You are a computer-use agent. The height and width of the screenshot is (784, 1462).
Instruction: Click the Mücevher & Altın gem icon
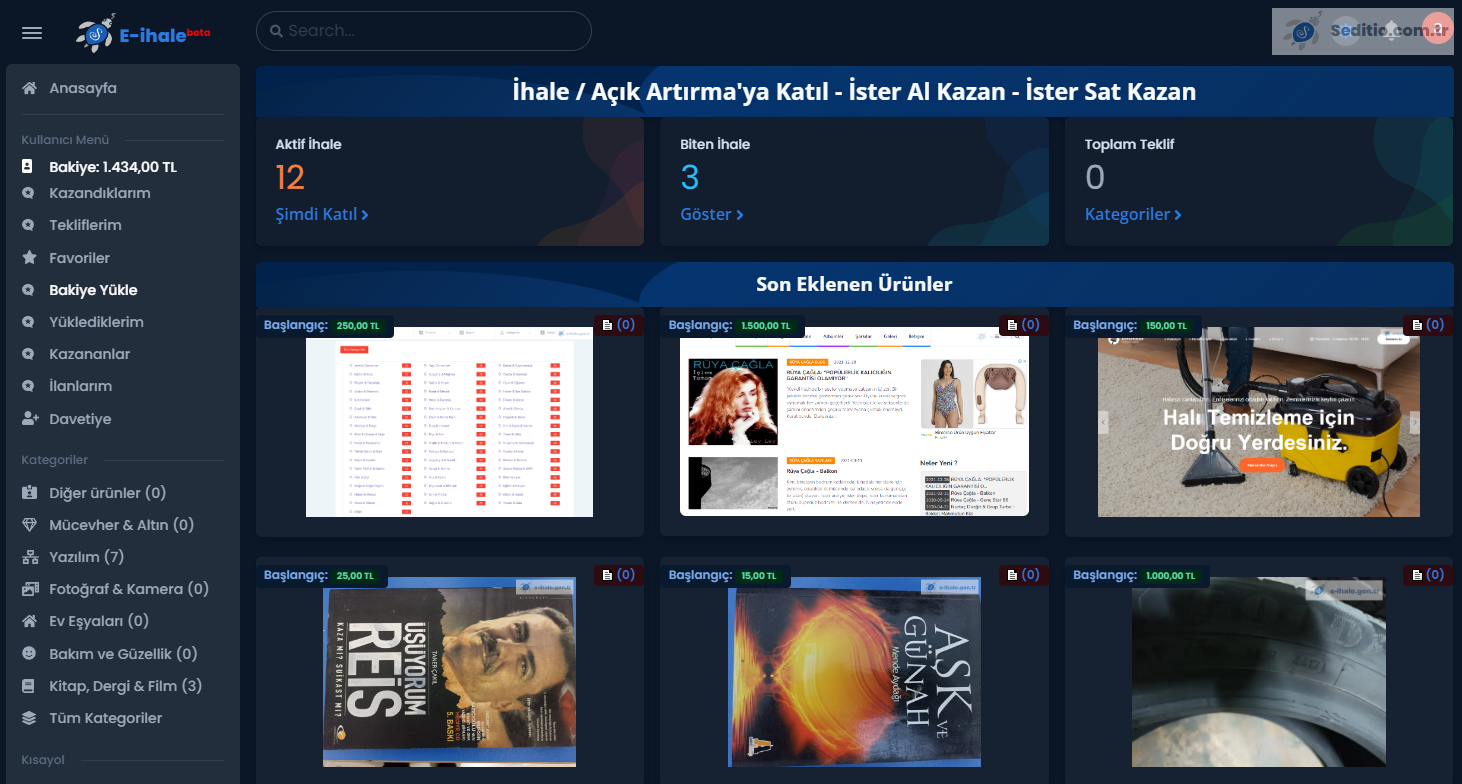click(30, 525)
